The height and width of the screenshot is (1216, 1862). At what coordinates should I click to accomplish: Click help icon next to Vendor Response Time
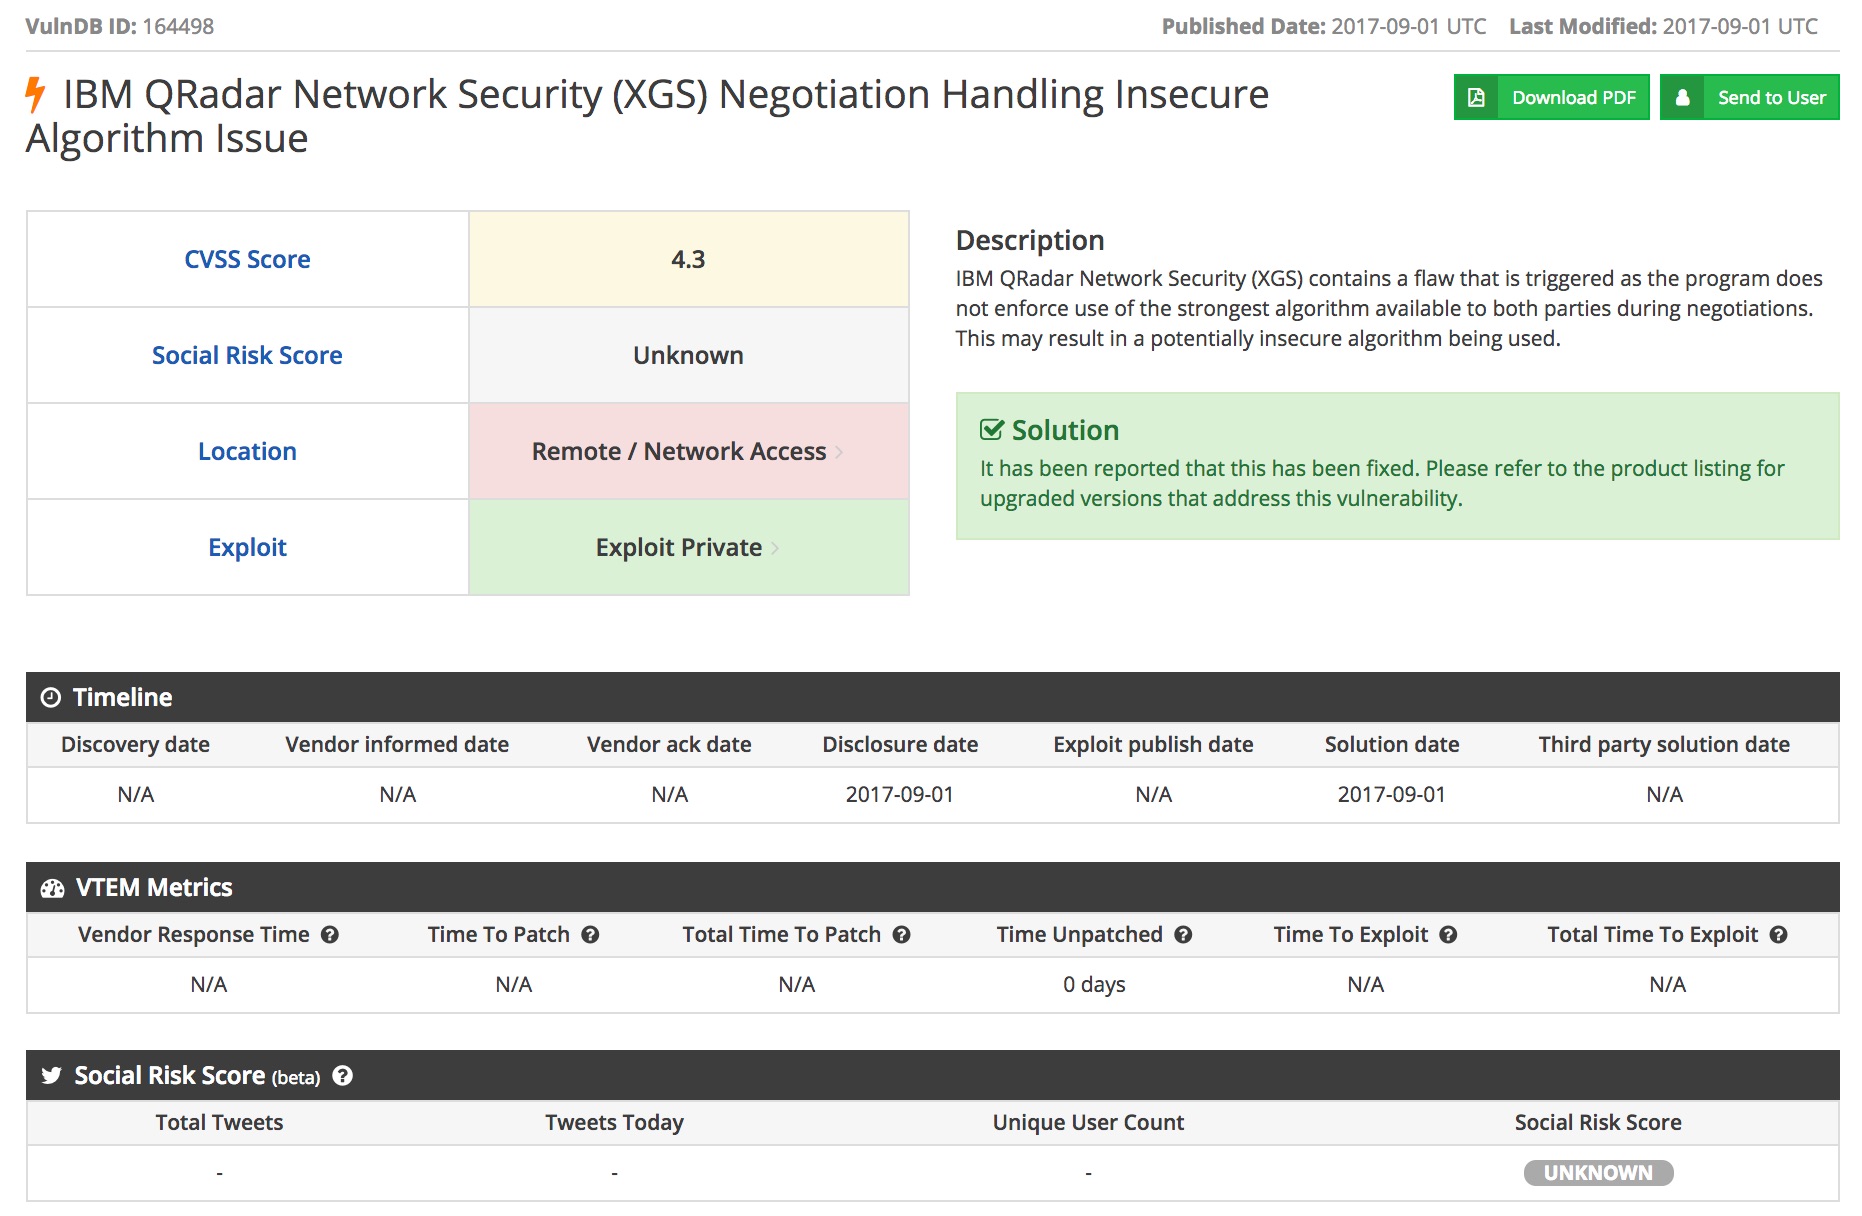(x=330, y=935)
